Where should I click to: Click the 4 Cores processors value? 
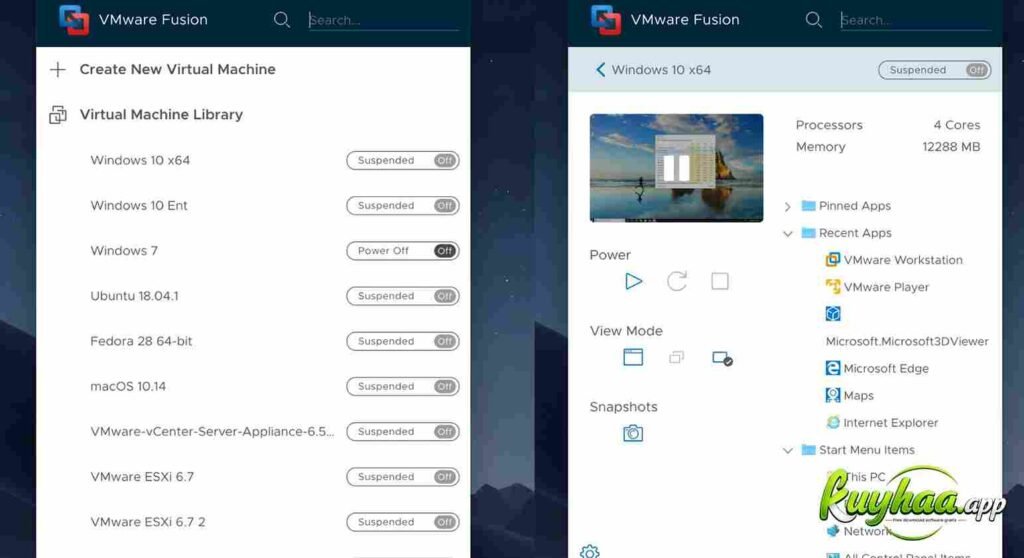pos(956,125)
